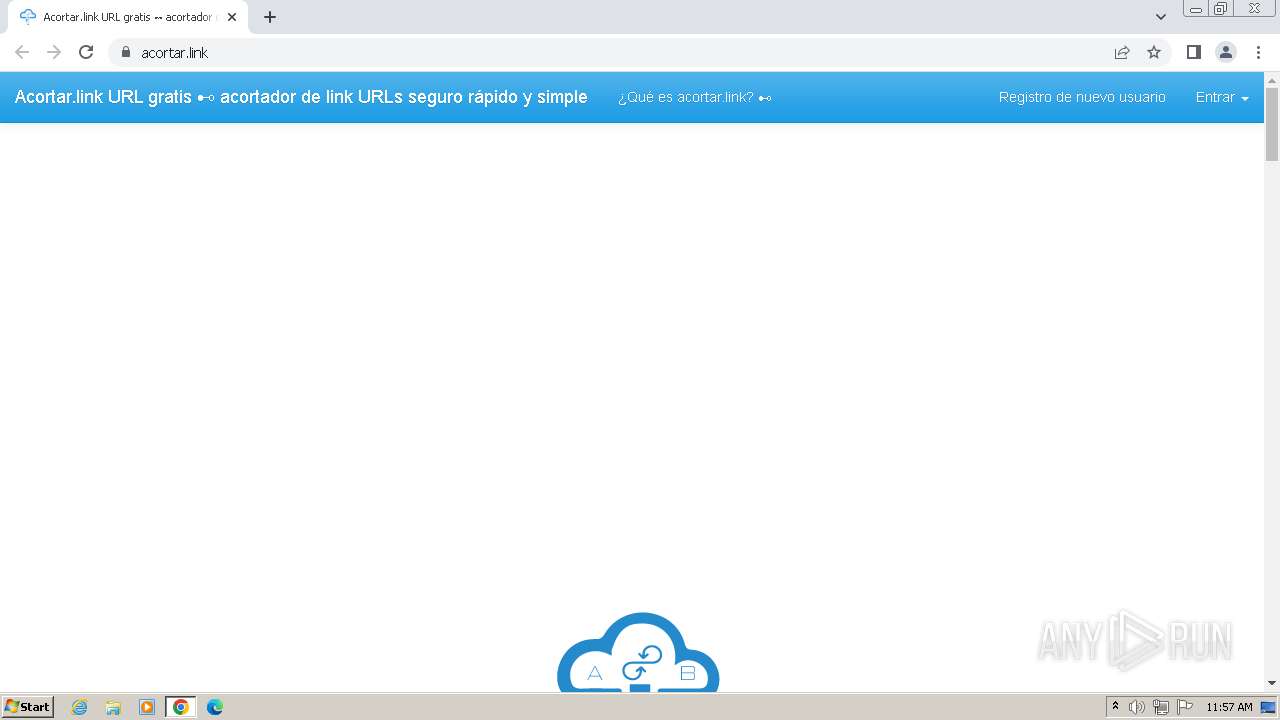This screenshot has height=720, width=1280.
Task: Open the tab search dropdown arrow
Action: (1161, 17)
